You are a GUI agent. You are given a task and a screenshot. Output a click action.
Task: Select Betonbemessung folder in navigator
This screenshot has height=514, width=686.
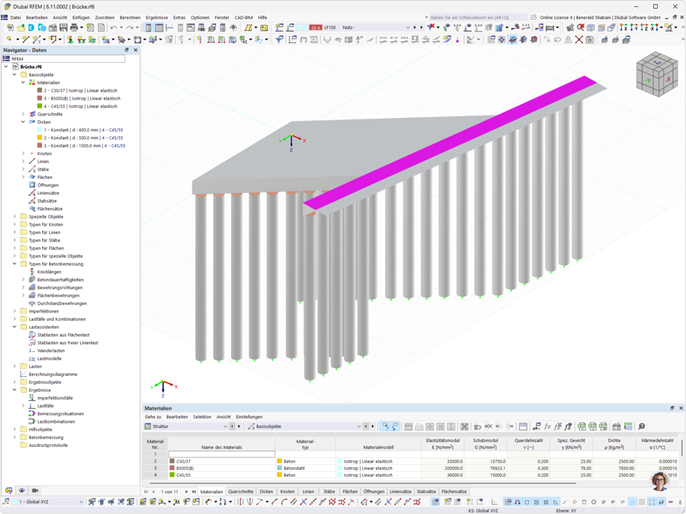46,437
